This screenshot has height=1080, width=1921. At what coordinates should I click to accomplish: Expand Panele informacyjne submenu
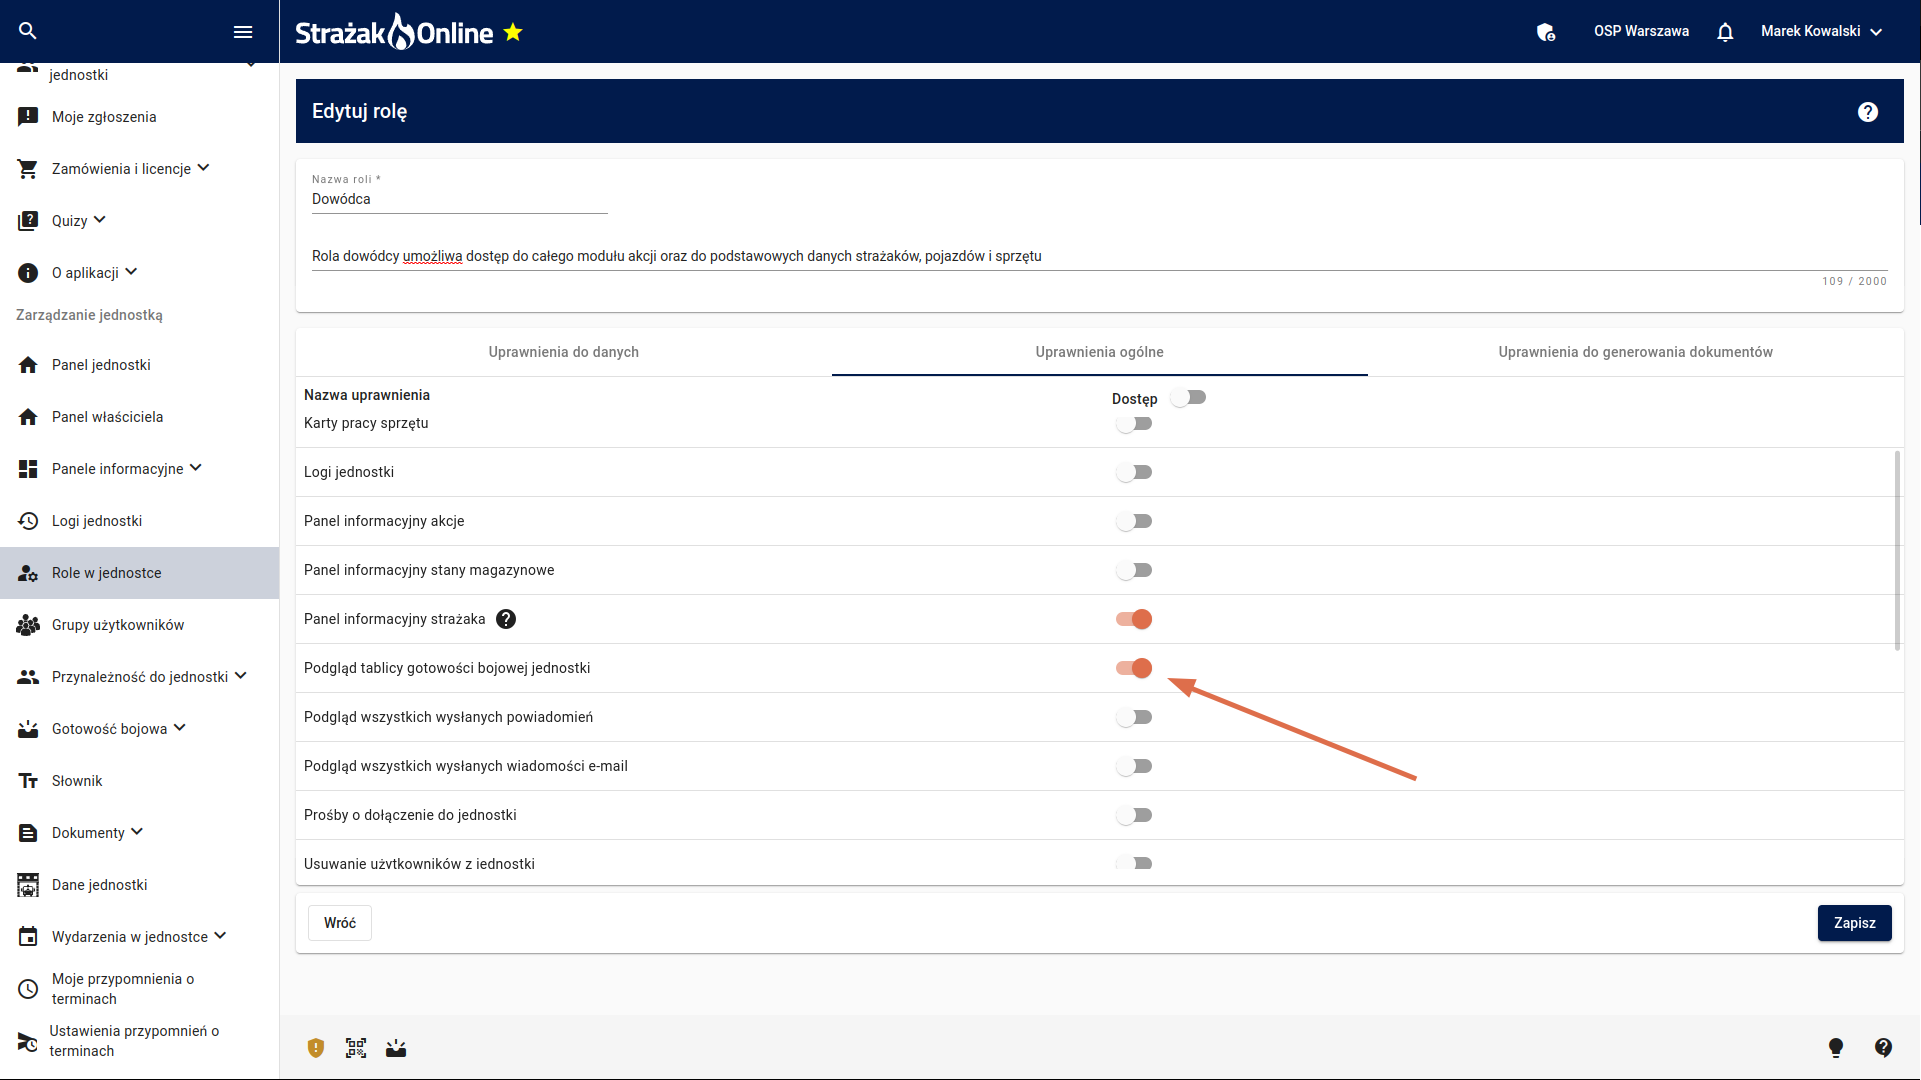pos(196,468)
